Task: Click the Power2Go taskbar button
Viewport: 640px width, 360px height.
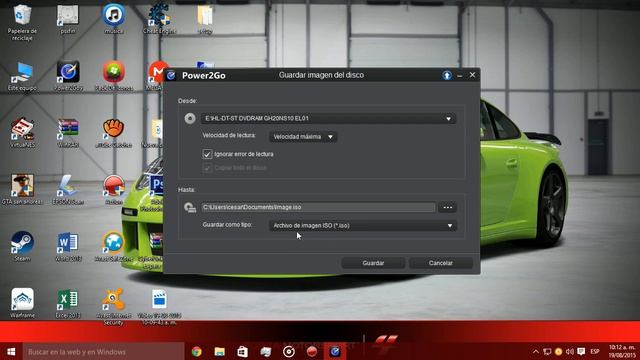Action: [335, 351]
